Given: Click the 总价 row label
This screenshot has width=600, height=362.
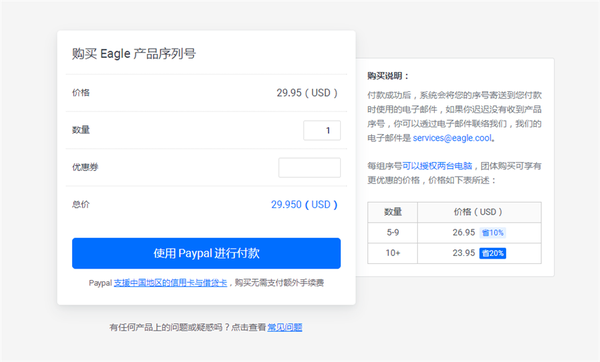Looking at the screenshot, I should tap(81, 204).
